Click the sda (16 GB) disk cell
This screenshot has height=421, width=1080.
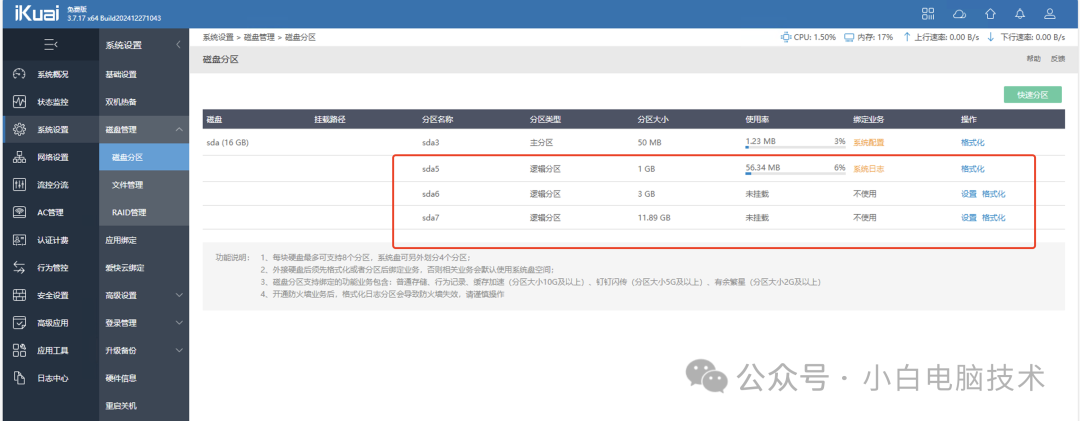click(x=227, y=142)
